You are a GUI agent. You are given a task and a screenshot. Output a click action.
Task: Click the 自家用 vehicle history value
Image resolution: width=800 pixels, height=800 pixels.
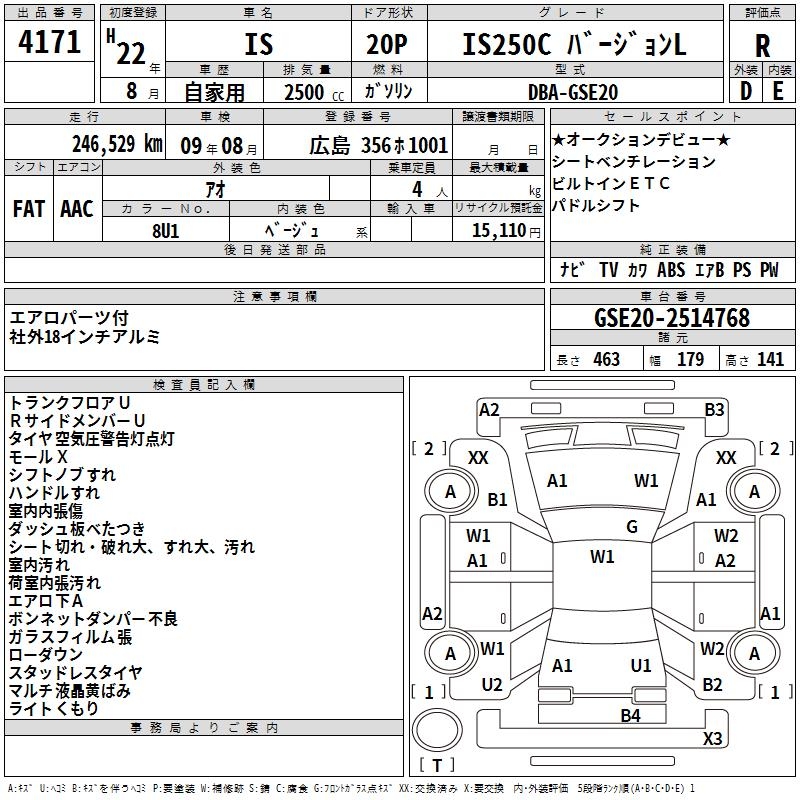[212, 92]
